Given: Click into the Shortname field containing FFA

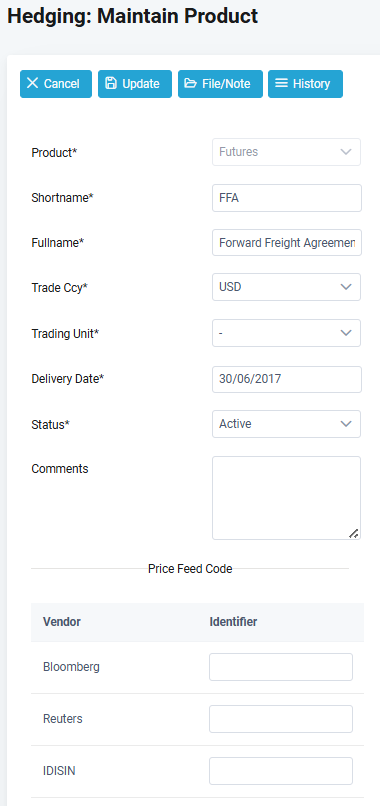Looking at the screenshot, I should pos(287,198).
